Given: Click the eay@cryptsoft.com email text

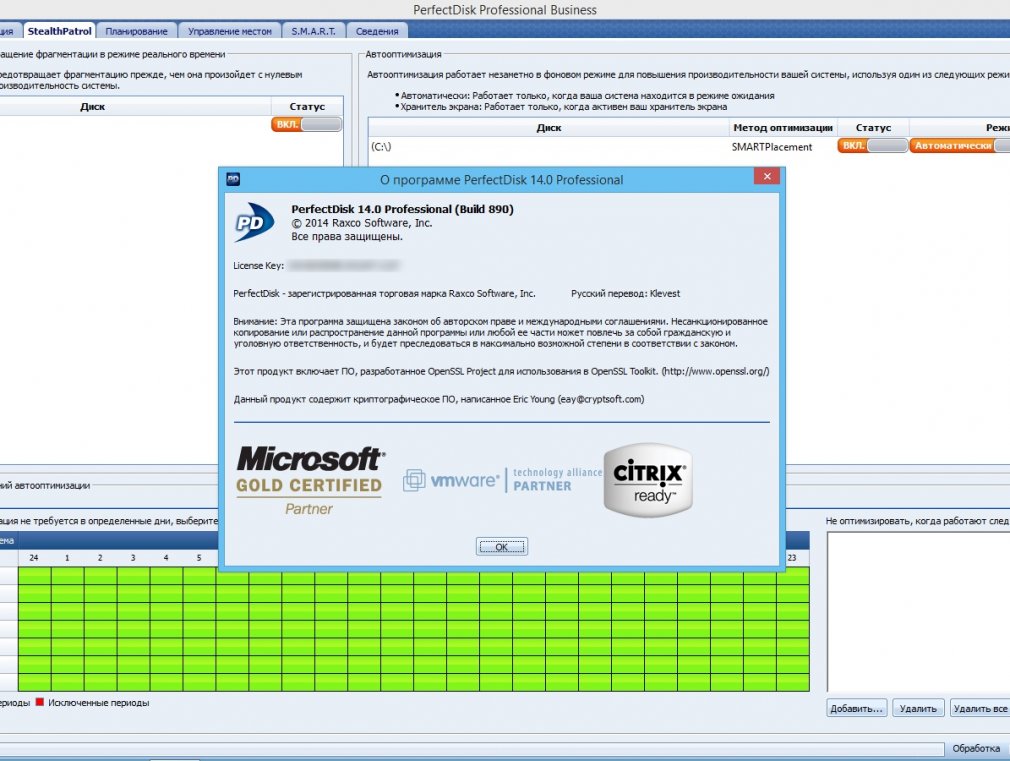Looking at the screenshot, I should point(600,399).
